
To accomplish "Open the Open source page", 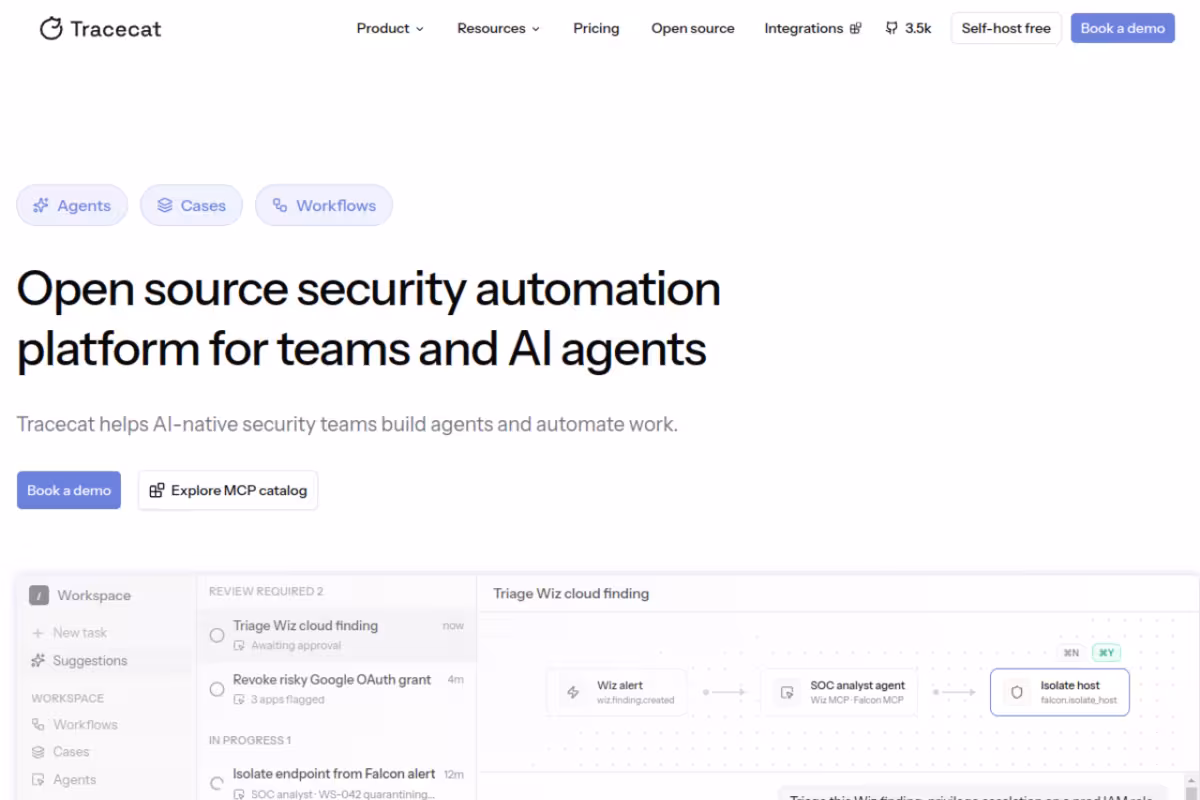I will coord(693,28).
